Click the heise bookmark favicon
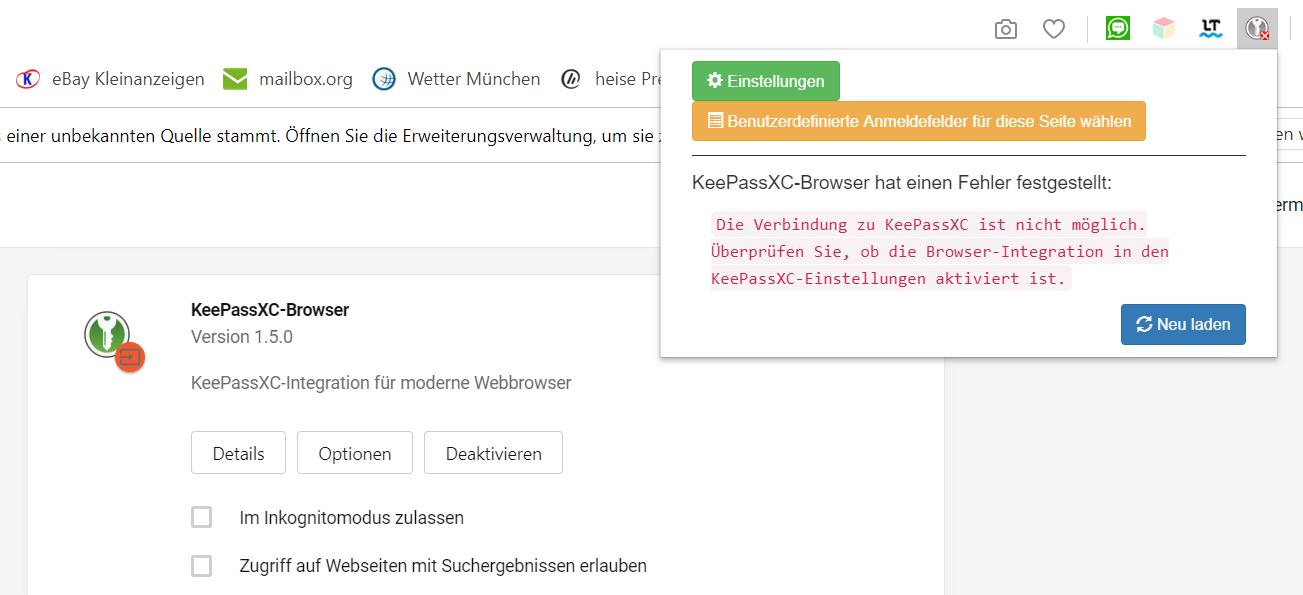 tap(571, 79)
